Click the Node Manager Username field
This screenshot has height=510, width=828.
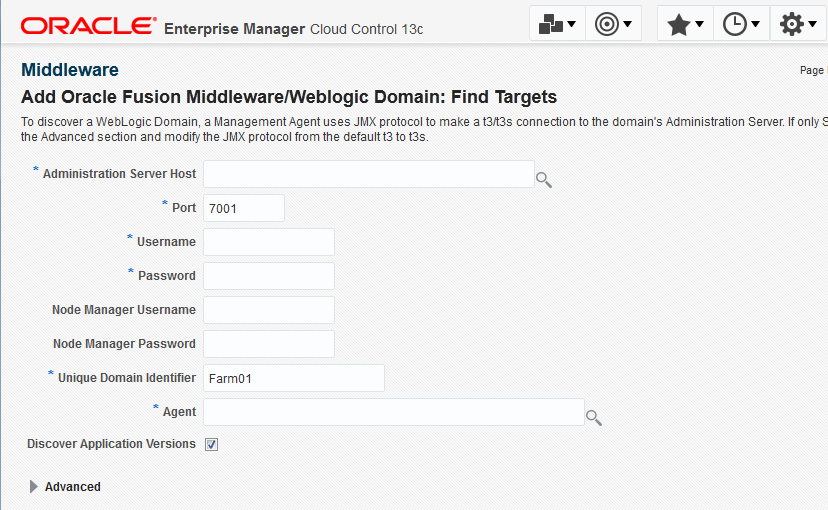[269, 310]
